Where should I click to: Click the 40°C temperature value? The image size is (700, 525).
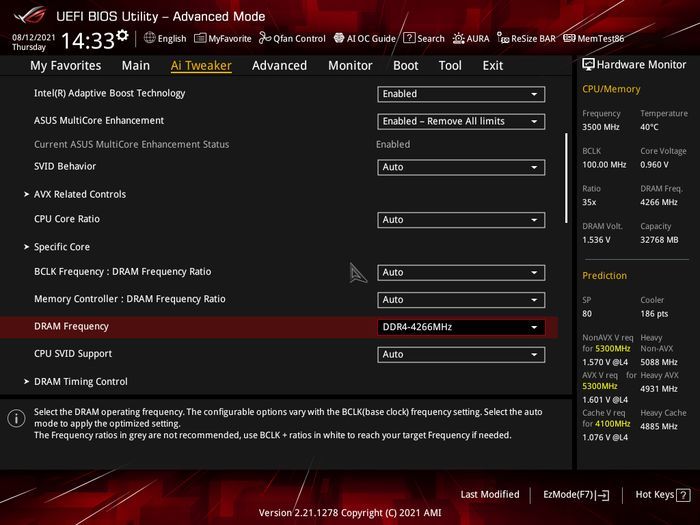click(x=649, y=127)
